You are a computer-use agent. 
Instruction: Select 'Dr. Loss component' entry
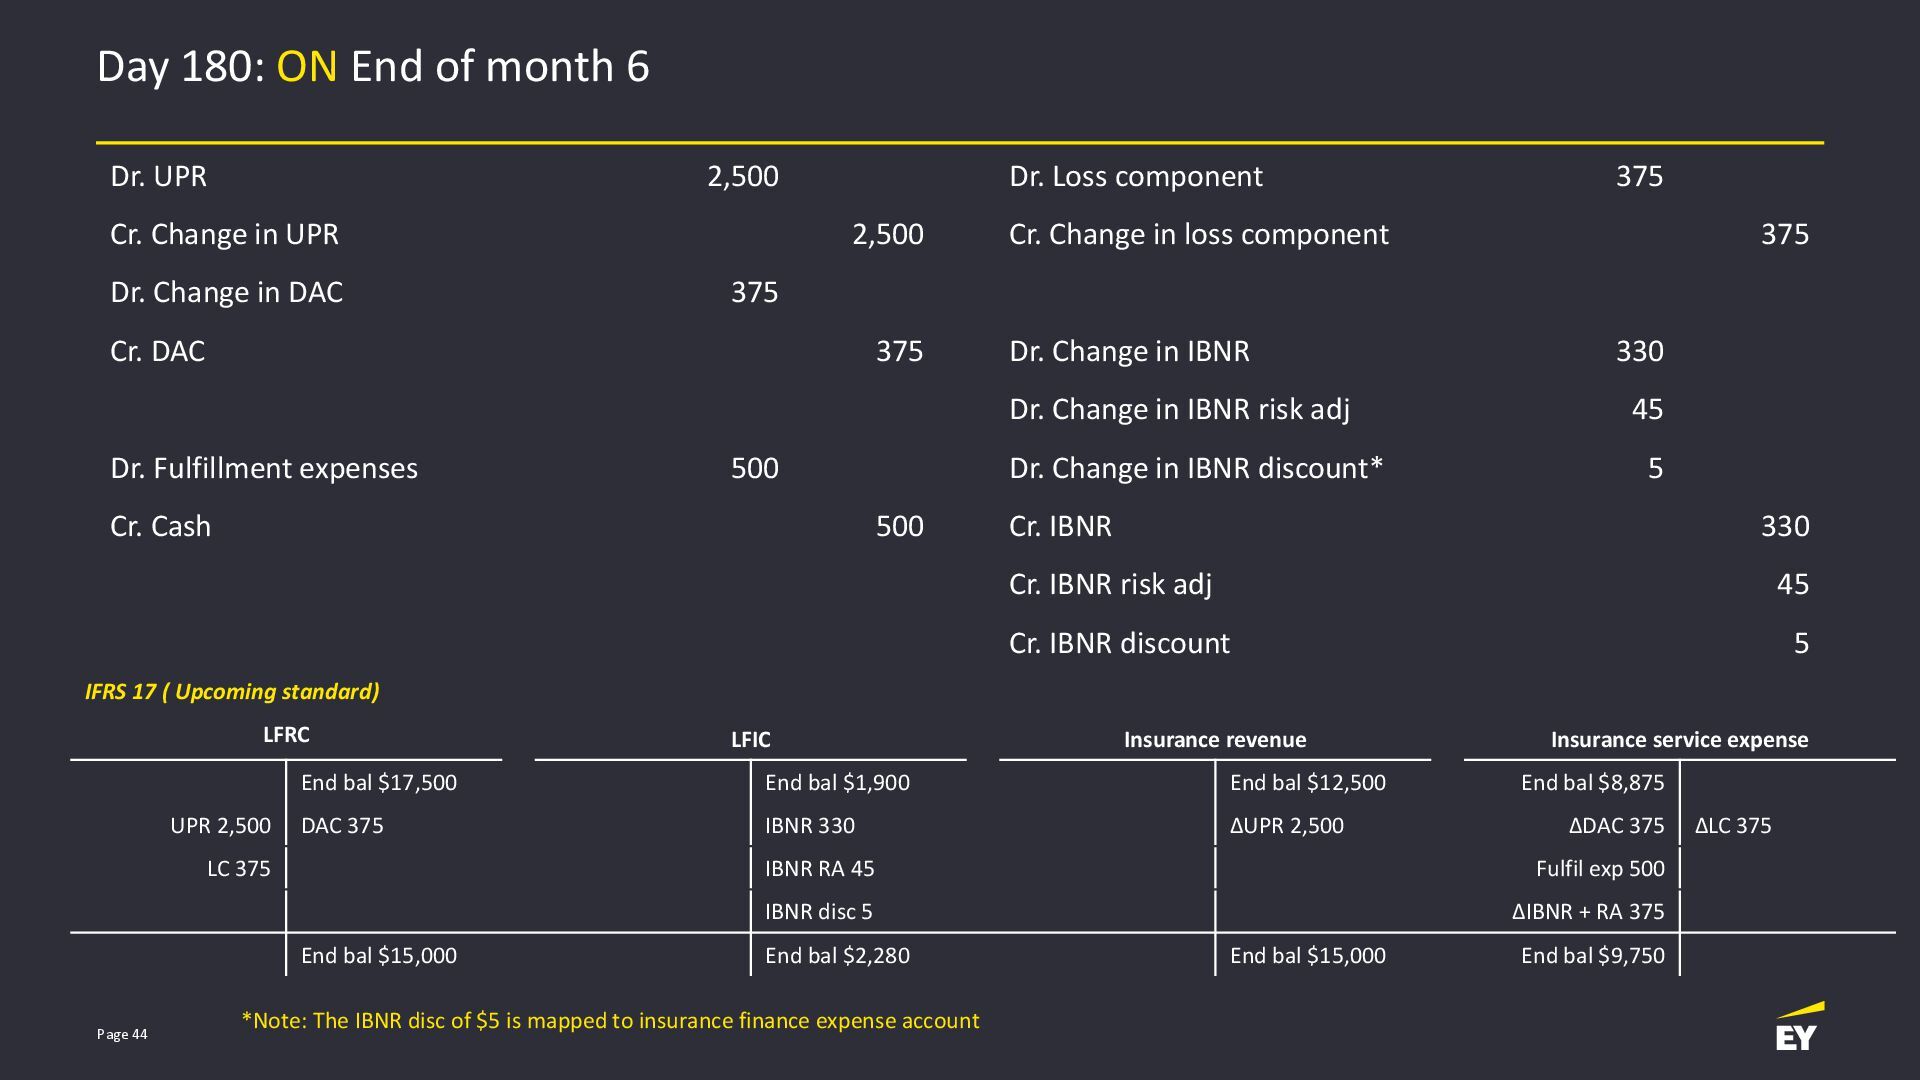point(1135,176)
